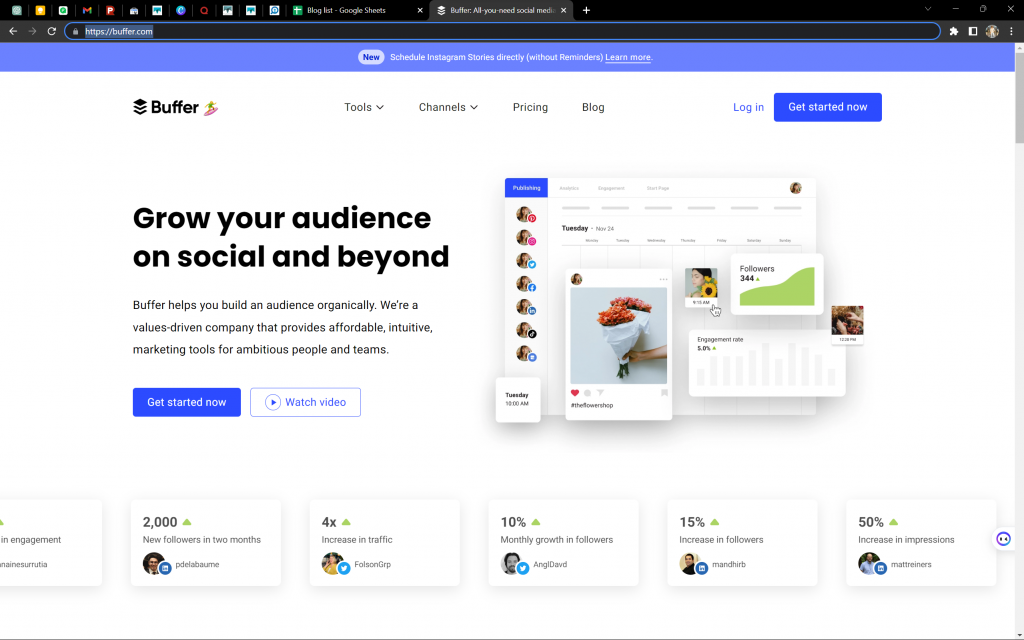Click 'Increase in impressions' text
Viewport: 1024px width, 640px height.
[x=906, y=539]
